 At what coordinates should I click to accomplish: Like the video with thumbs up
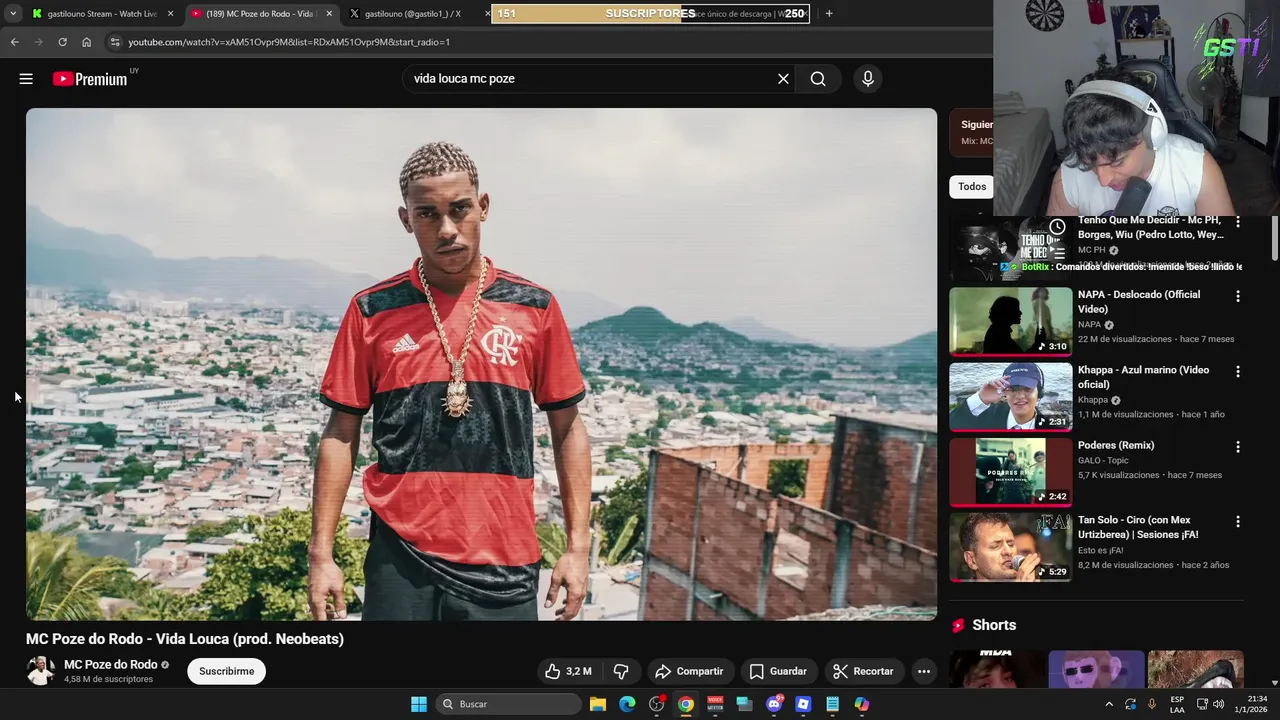pyautogui.click(x=567, y=671)
